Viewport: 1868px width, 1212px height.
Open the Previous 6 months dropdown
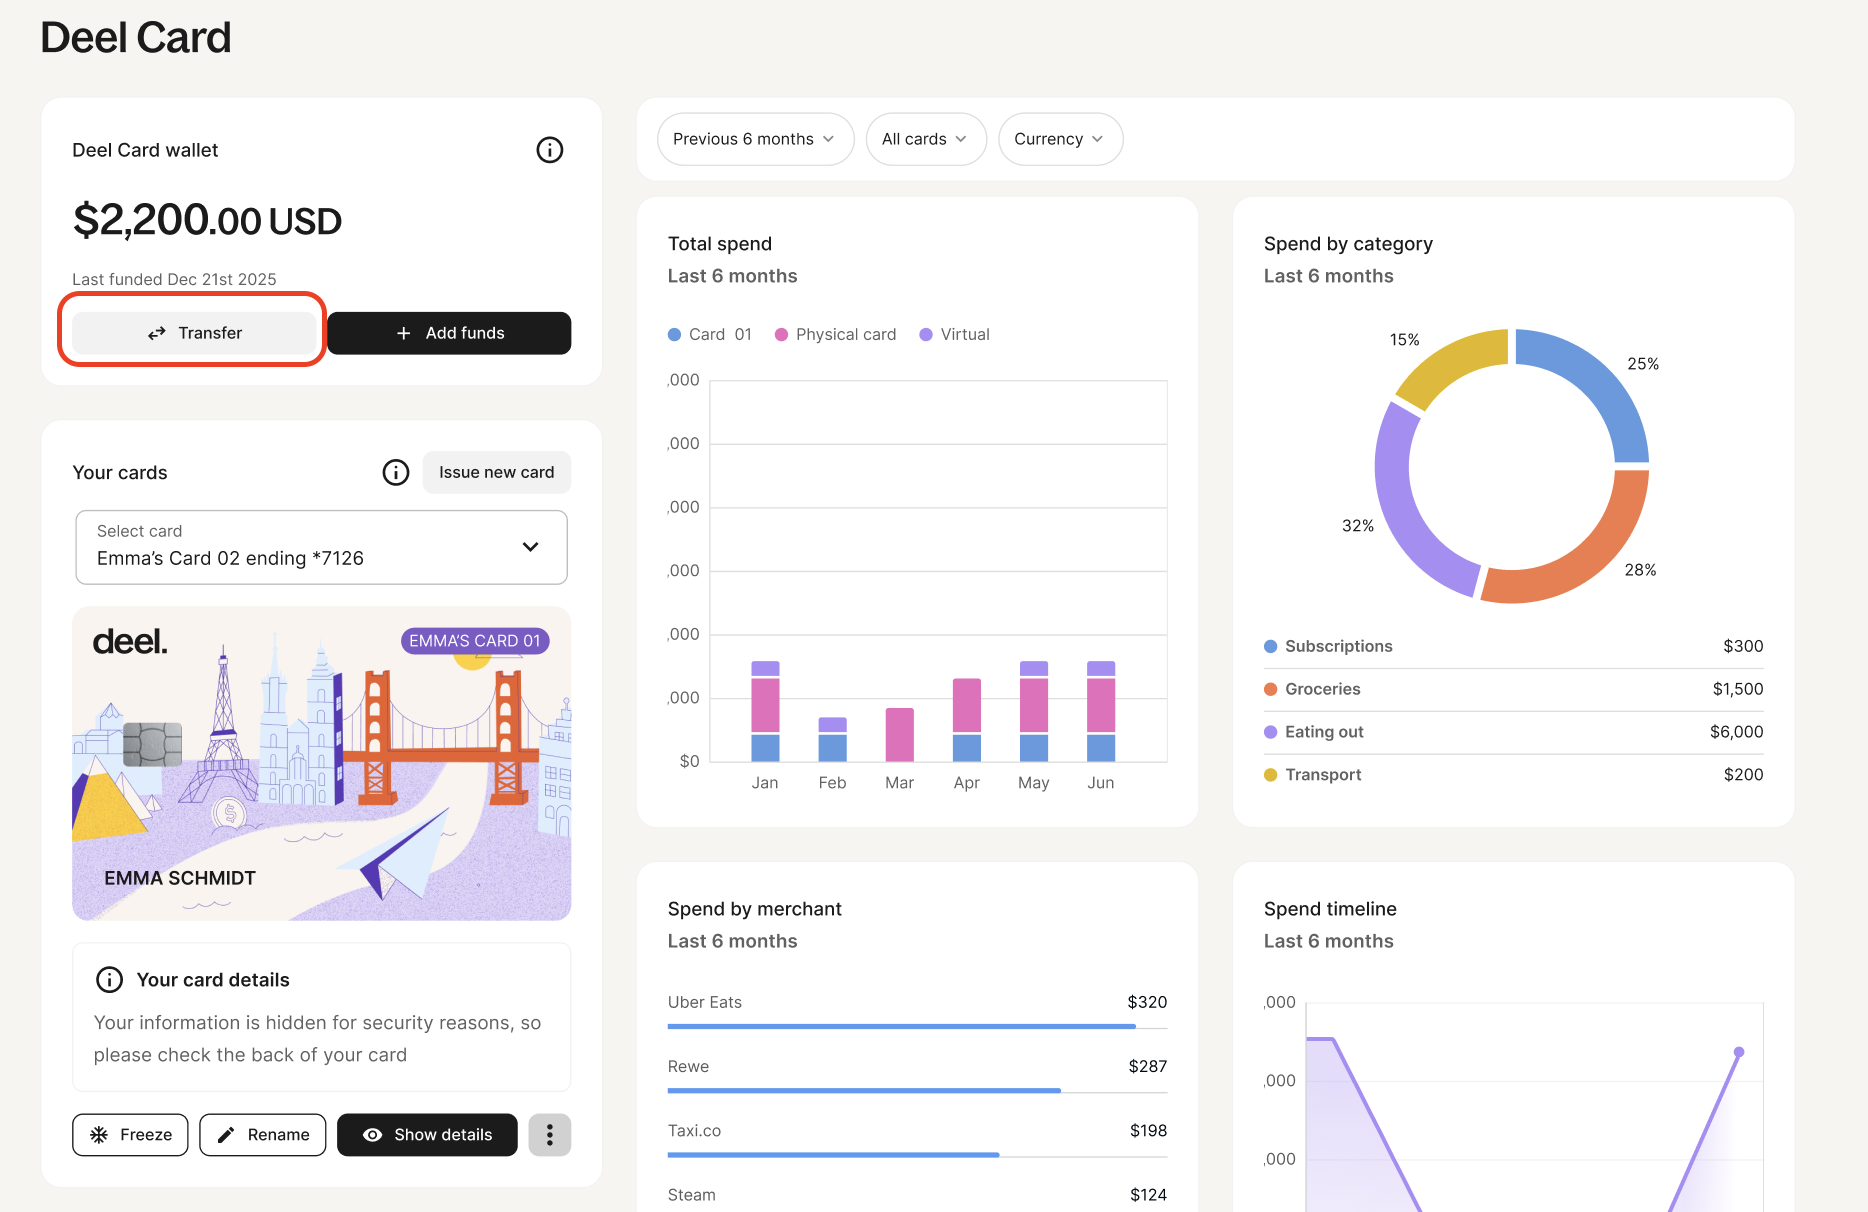pos(754,139)
